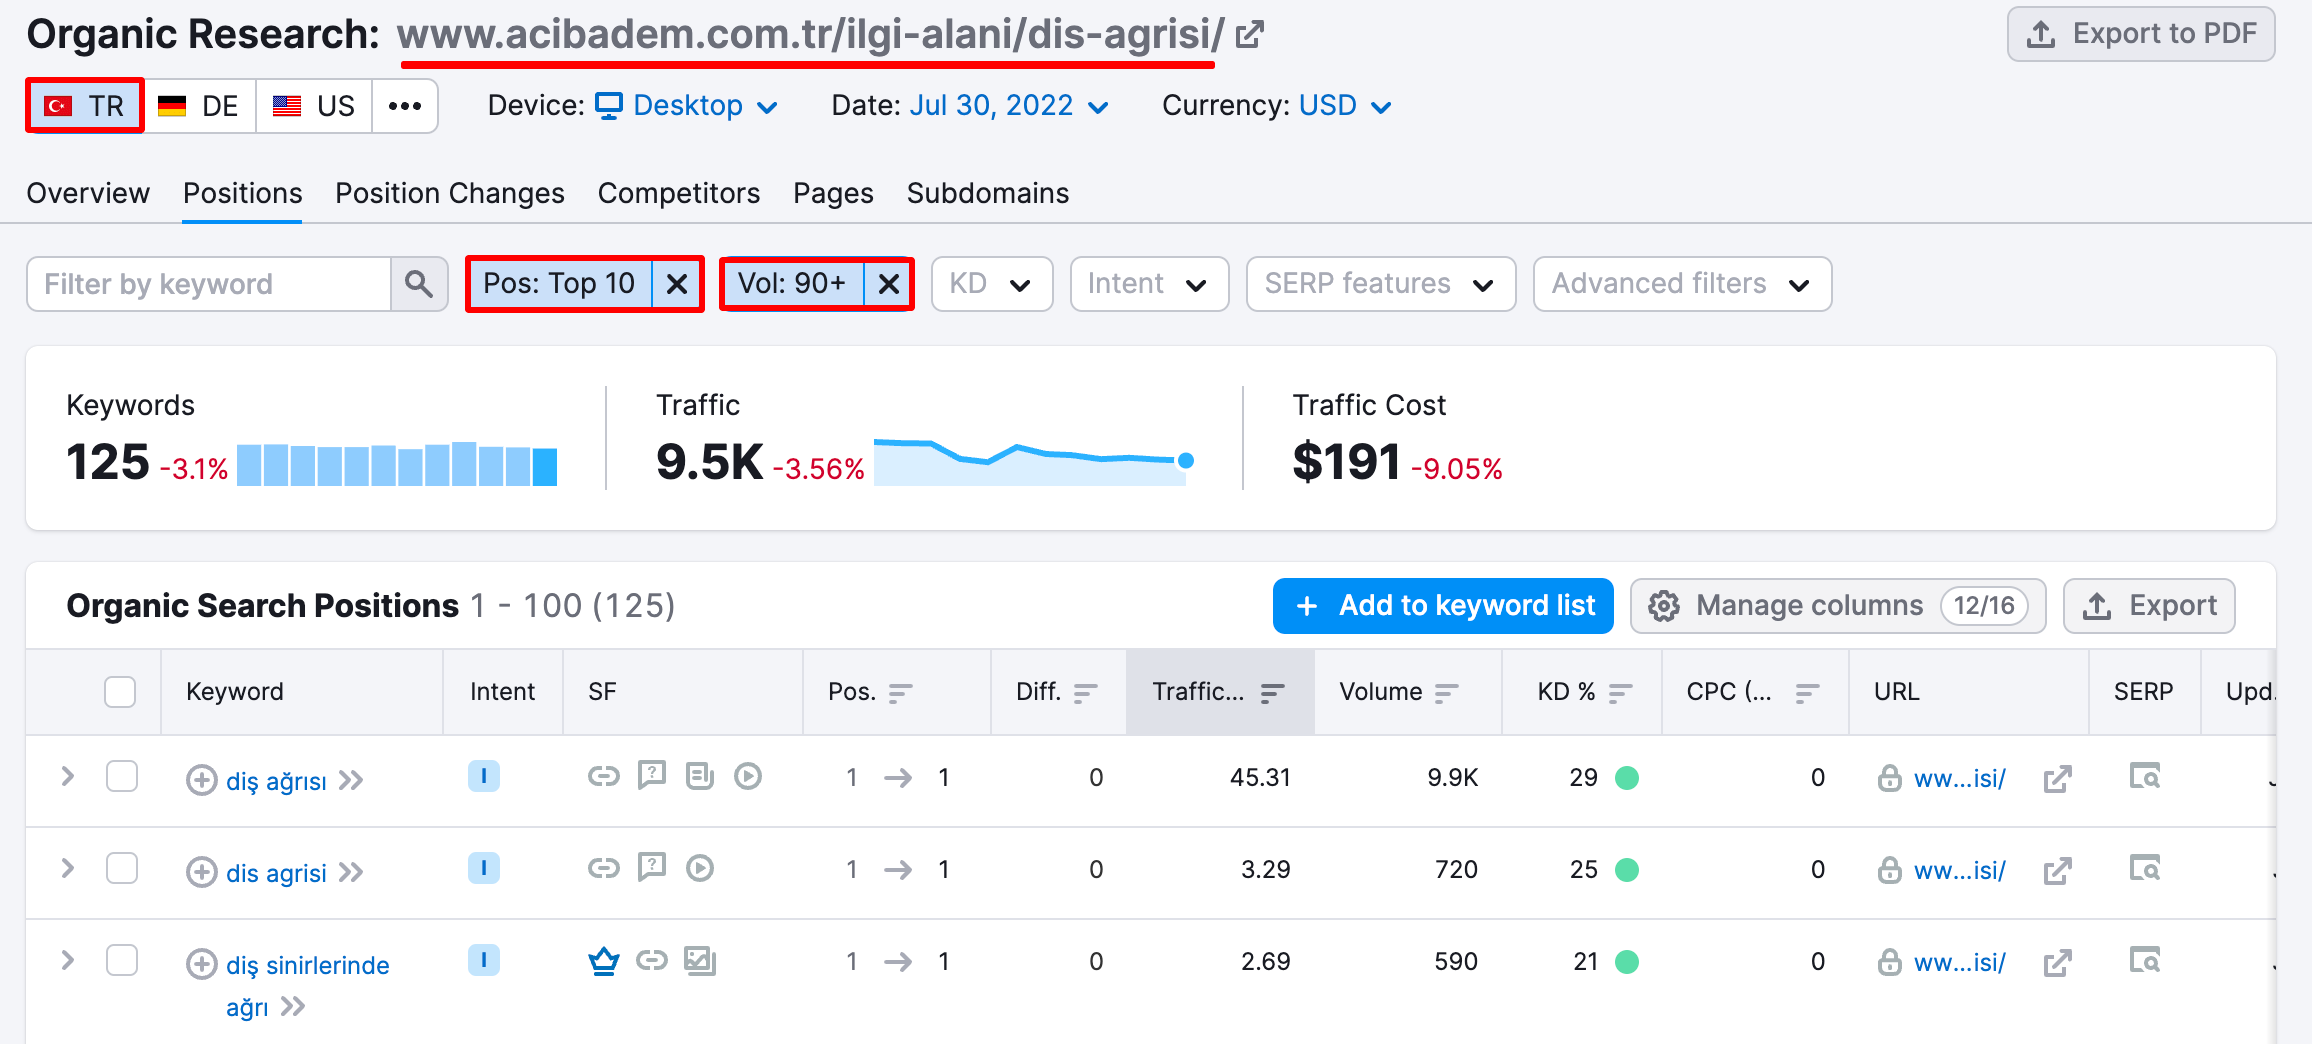Open the diş ağrısı keyword link

coord(276,781)
